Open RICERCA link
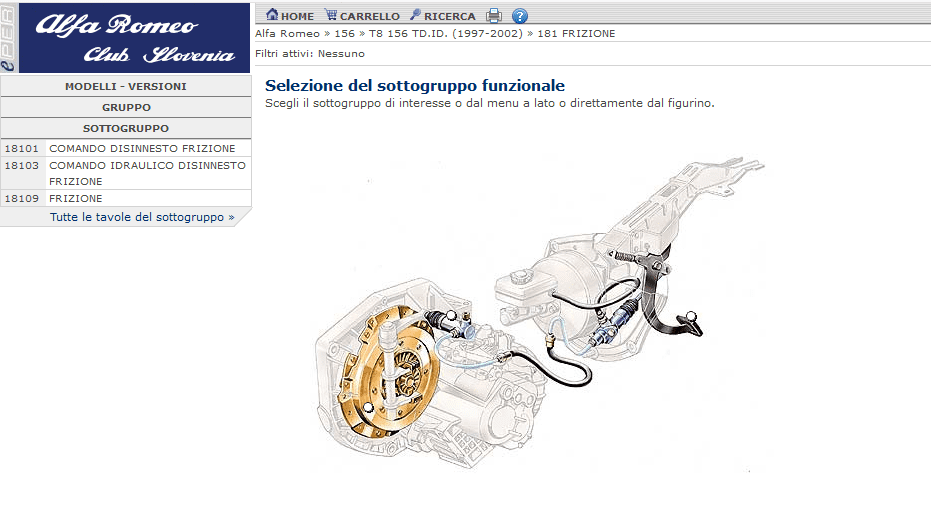931x530 pixels. [x=450, y=17]
